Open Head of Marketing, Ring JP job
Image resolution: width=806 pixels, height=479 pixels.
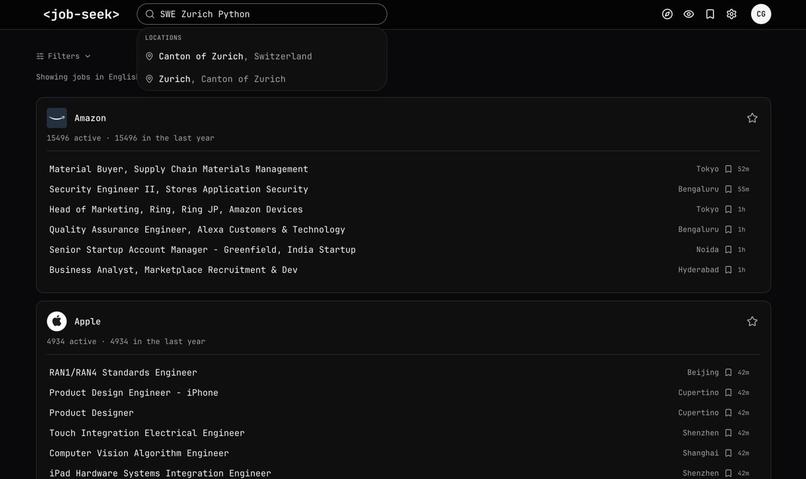point(176,210)
